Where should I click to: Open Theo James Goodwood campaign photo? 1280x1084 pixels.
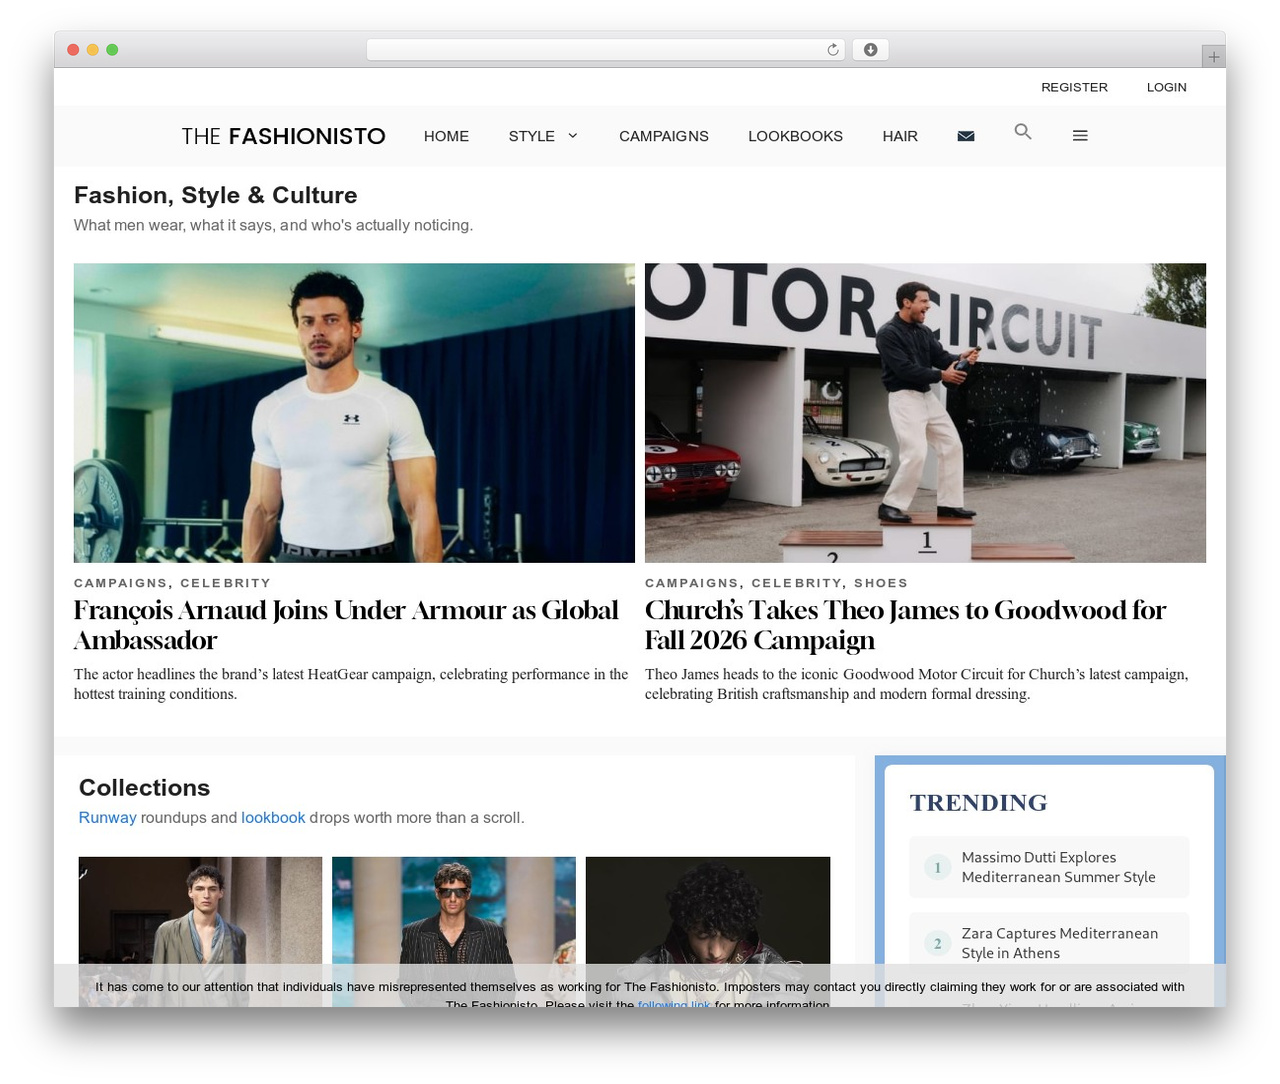pyautogui.click(x=925, y=413)
